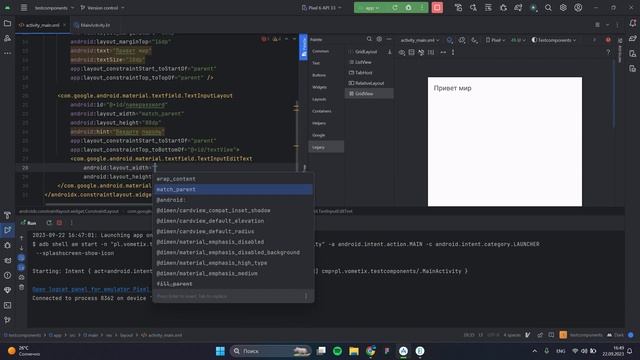Open Palette panel settings gear
Viewport: 640px width, 360px height.
(379, 39)
